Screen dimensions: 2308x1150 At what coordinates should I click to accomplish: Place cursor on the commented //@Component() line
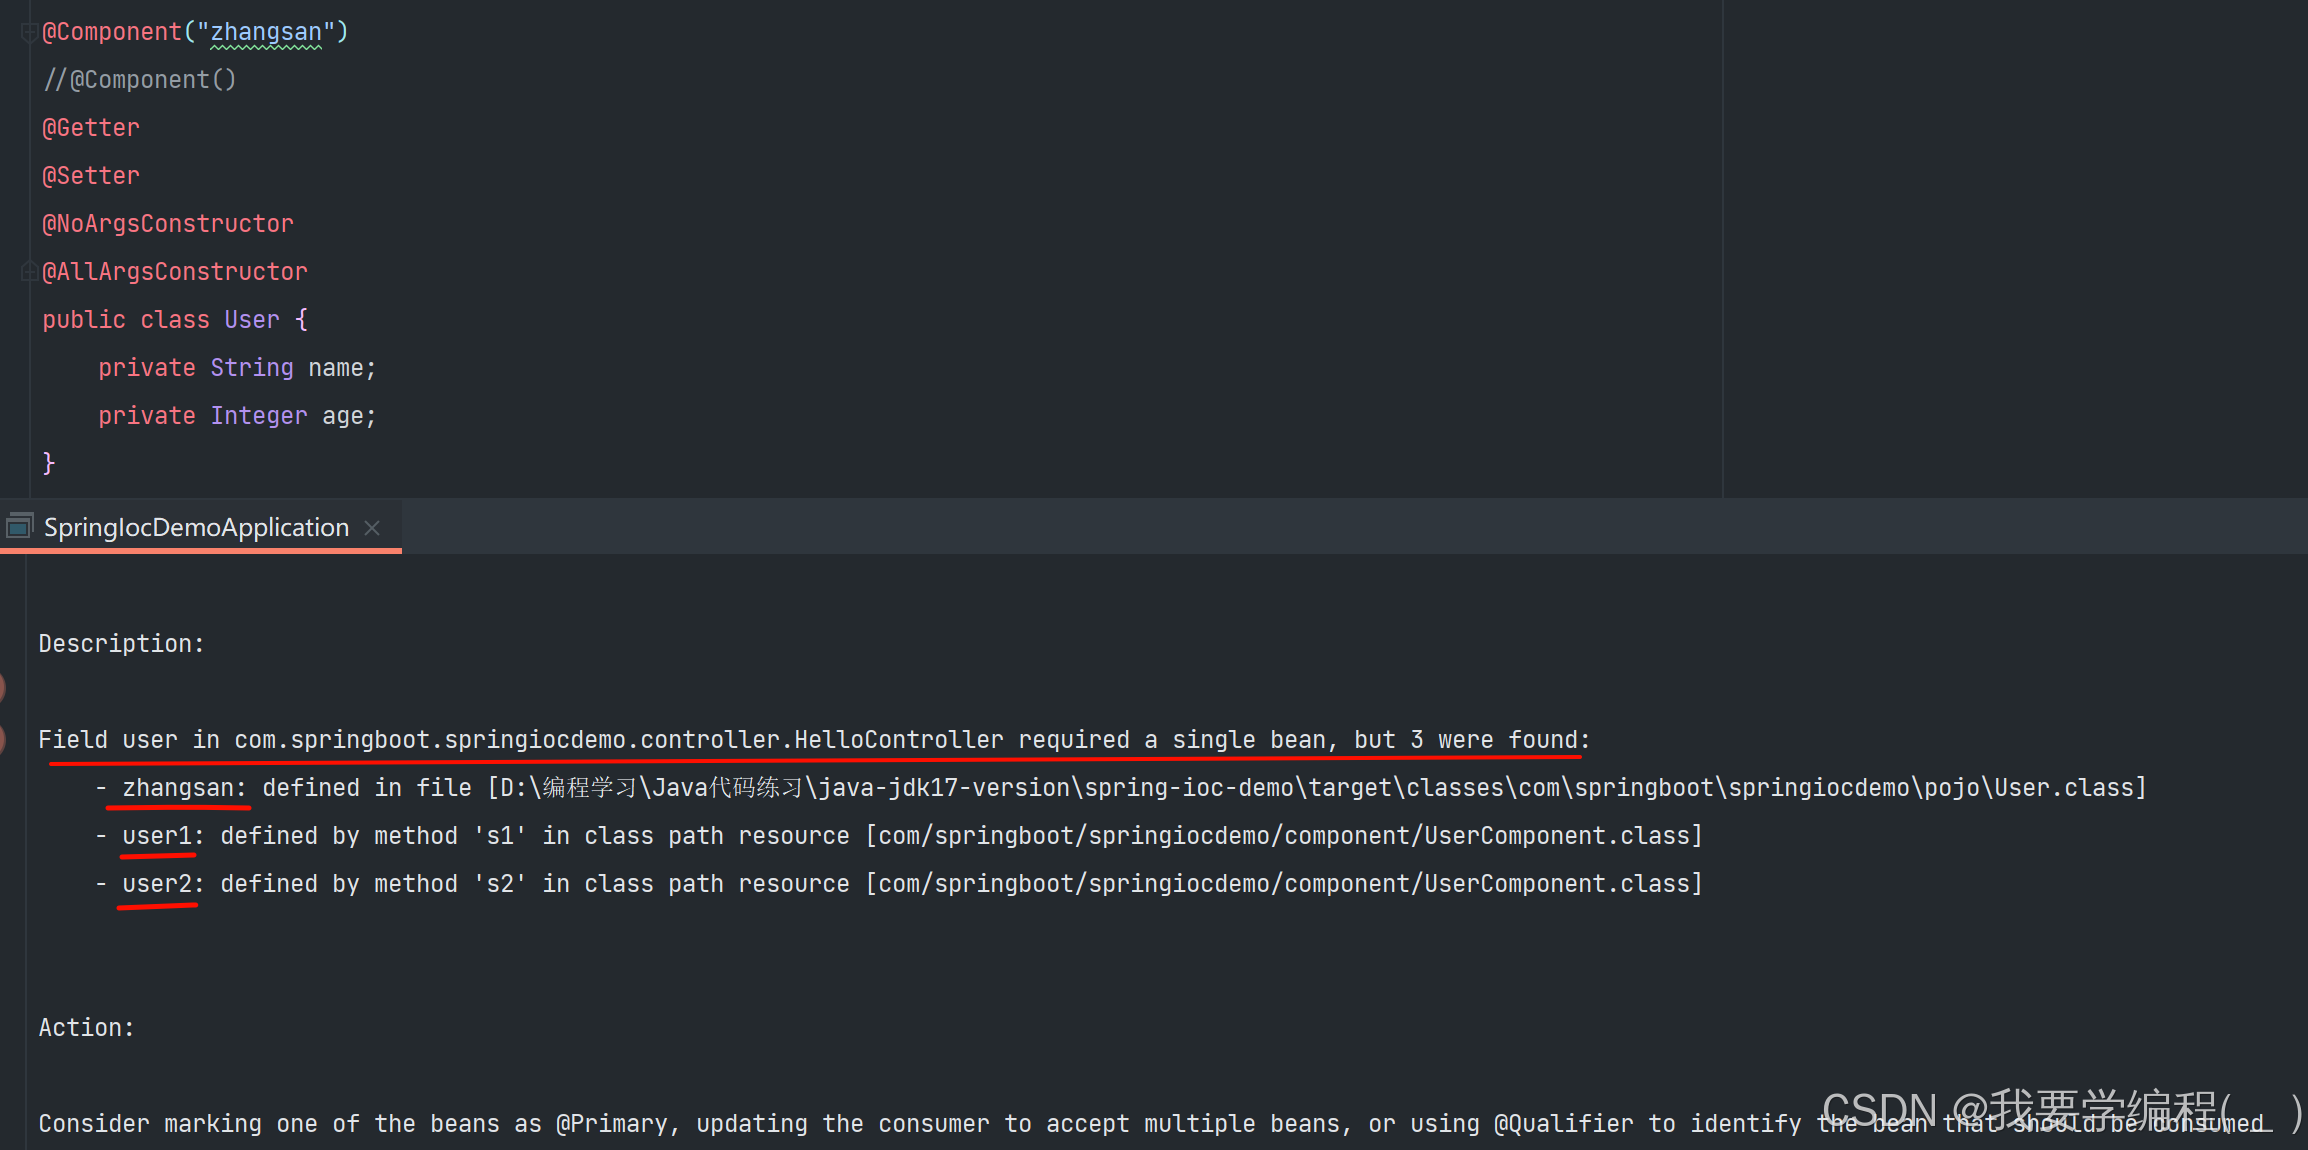pyautogui.click(x=140, y=80)
